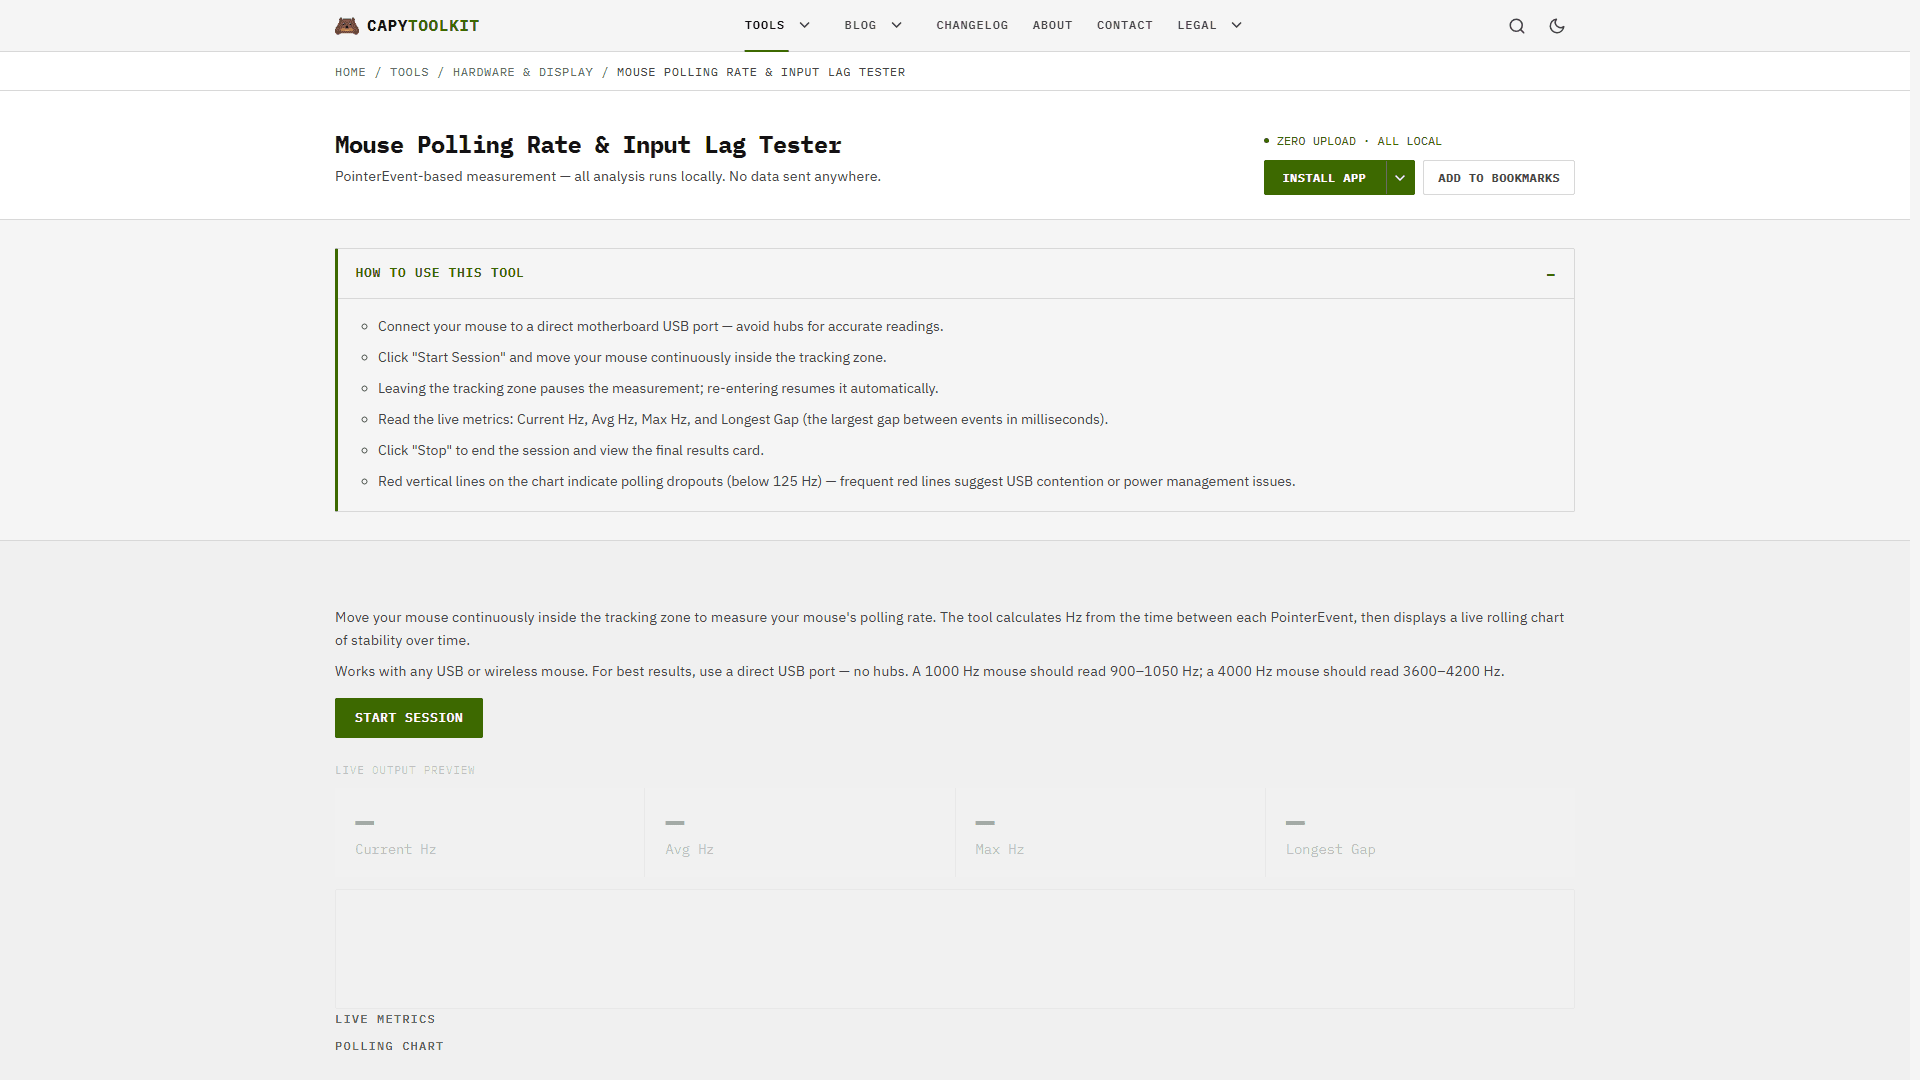Open Hardware & Display breadcrumb link
1920x1080 pixels.
[x=523, y=72]
